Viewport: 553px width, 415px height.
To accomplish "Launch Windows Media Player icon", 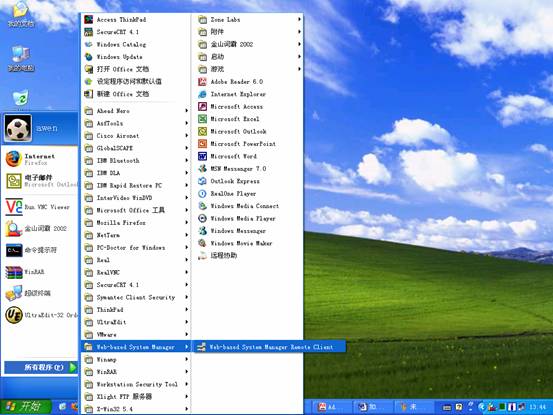I will tap(202, 219).
